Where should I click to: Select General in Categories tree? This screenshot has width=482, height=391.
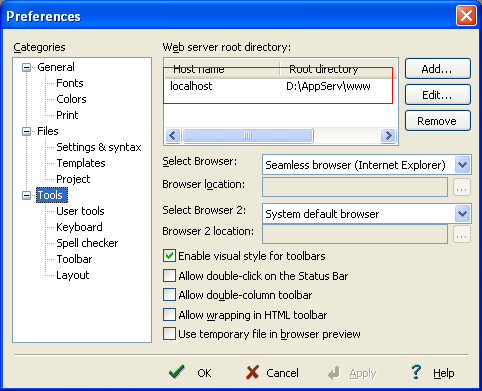click(x=56, y=67)
